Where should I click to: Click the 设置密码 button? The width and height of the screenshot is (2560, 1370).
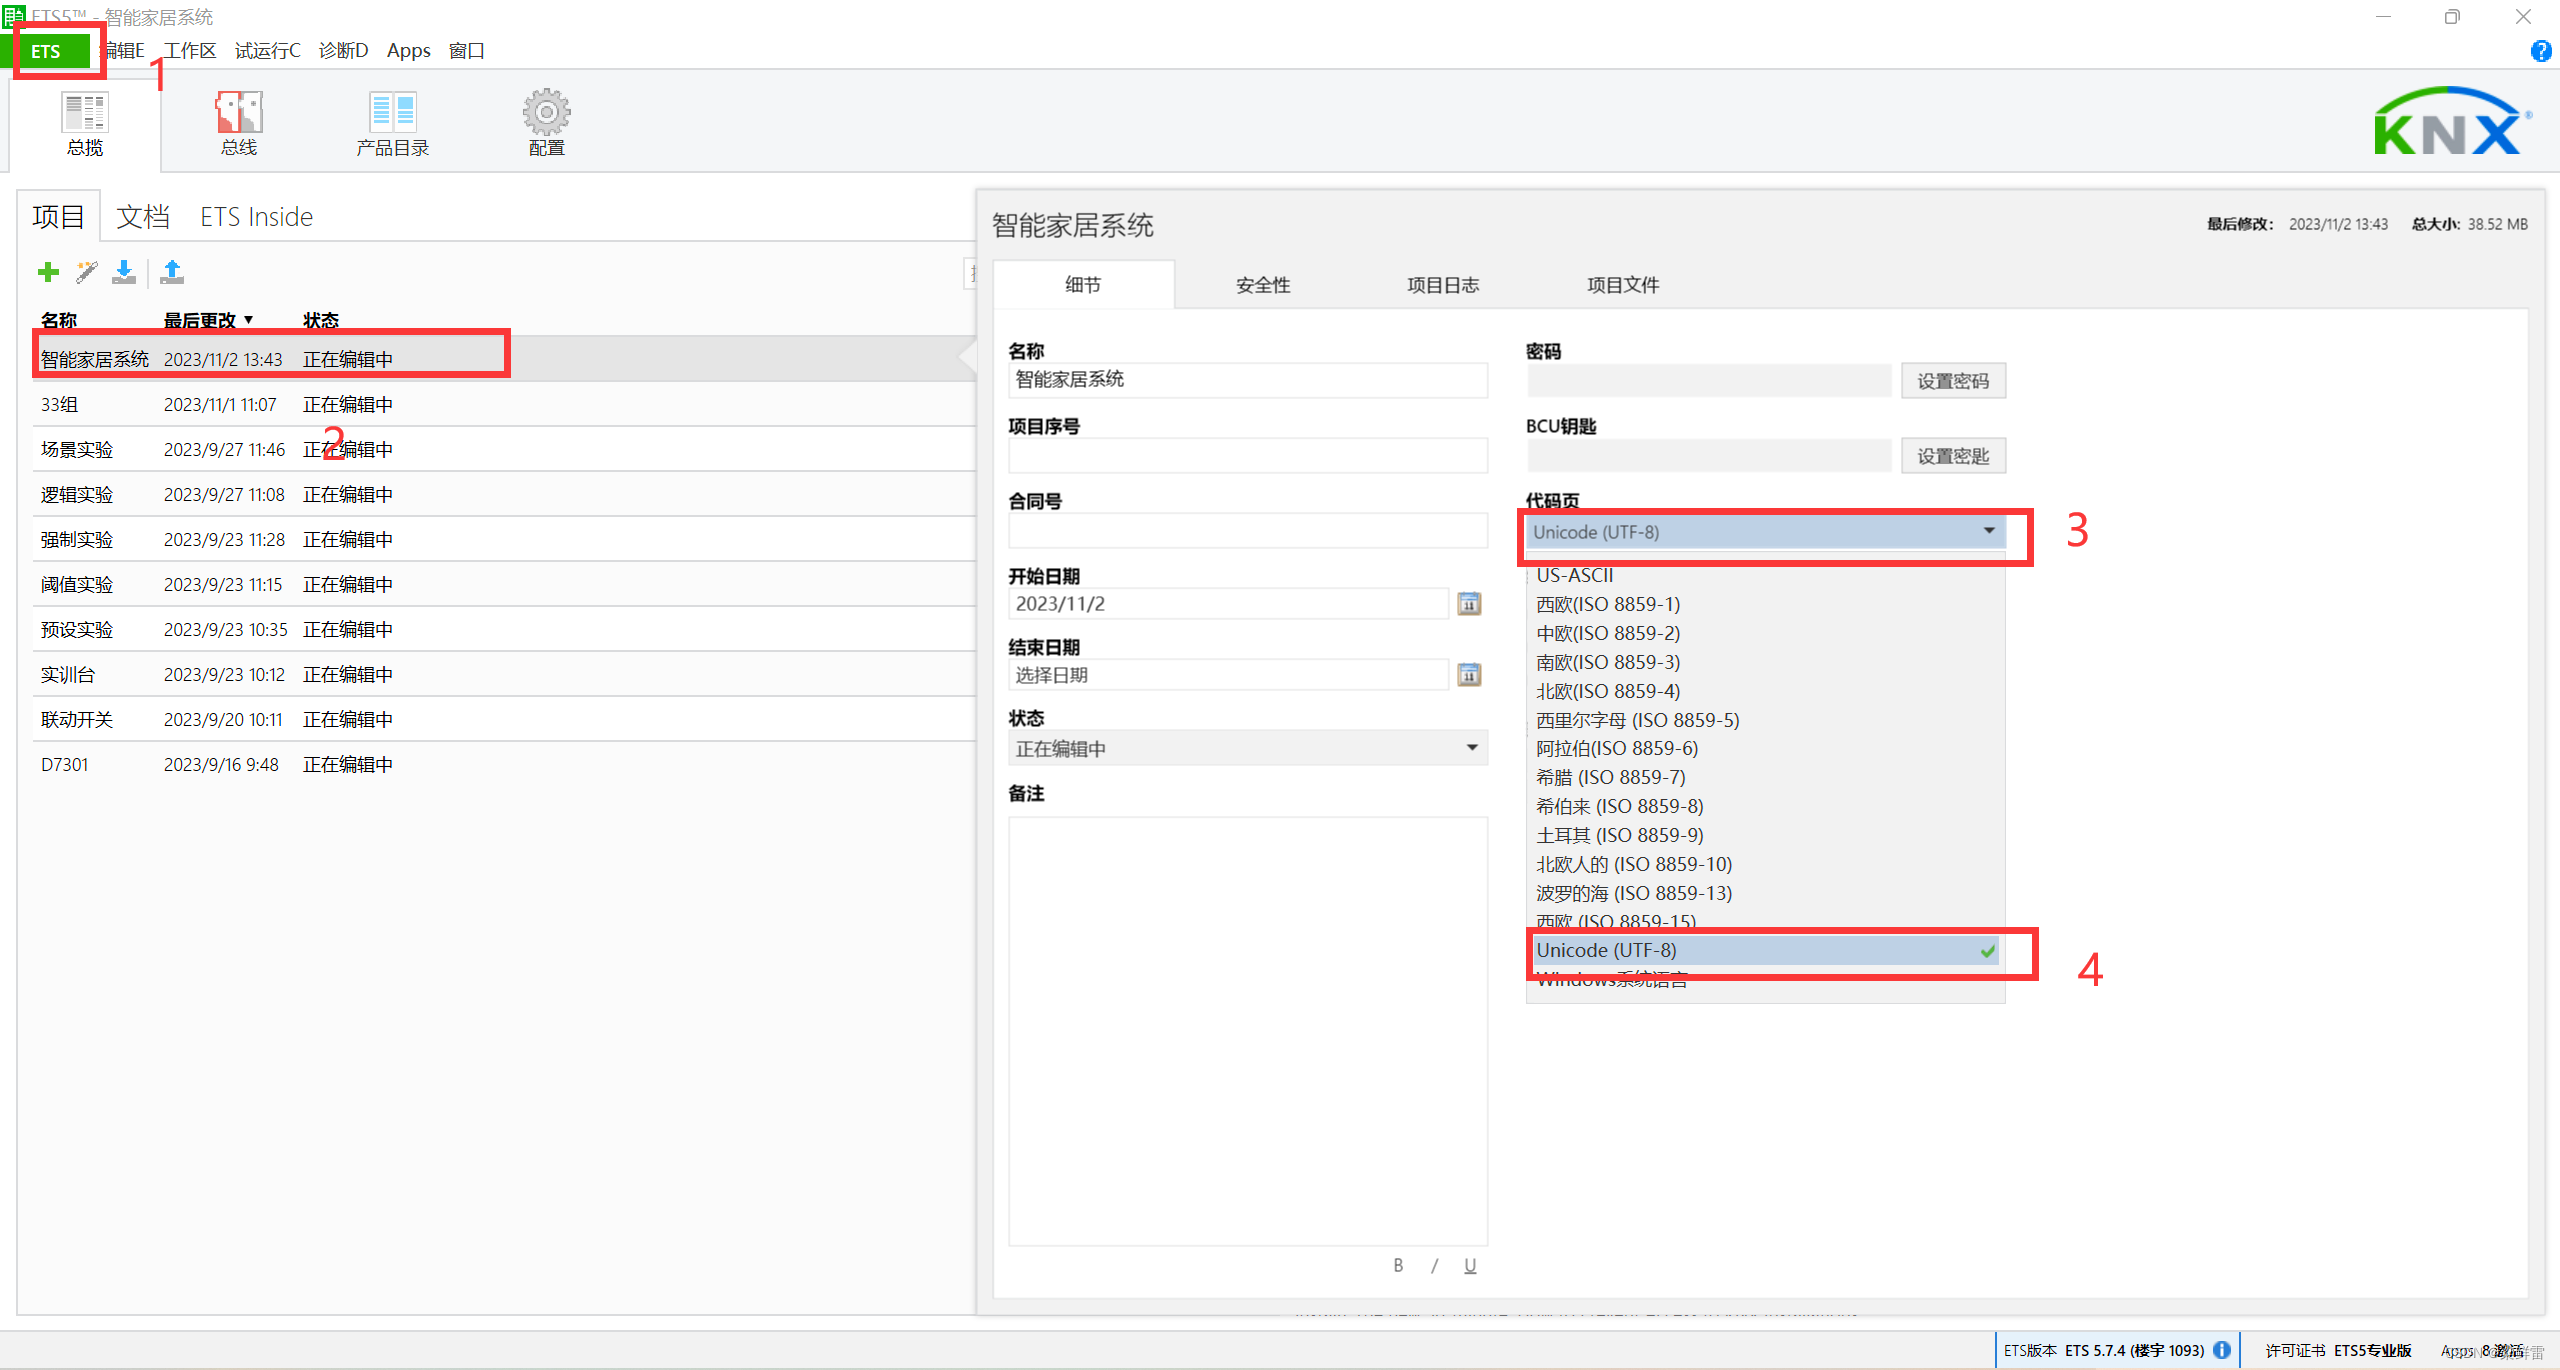[1952, 381]
